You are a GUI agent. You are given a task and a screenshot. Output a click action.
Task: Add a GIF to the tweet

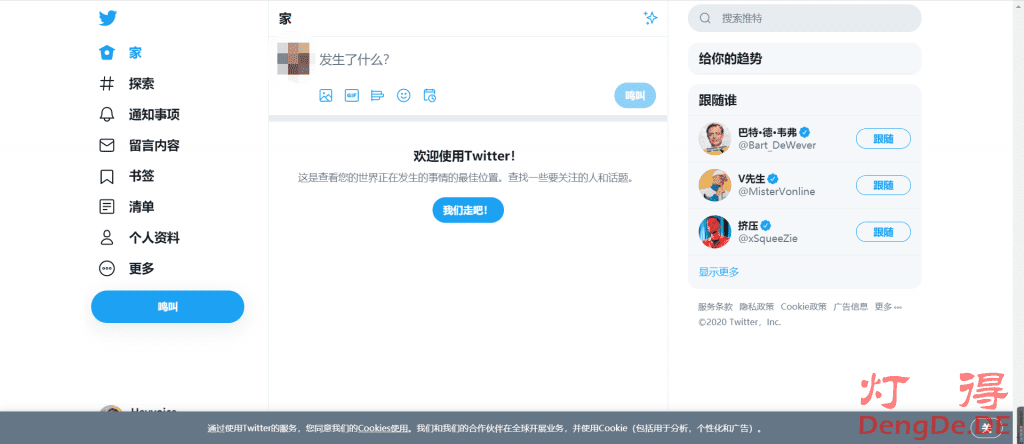(x=352, y=95)
